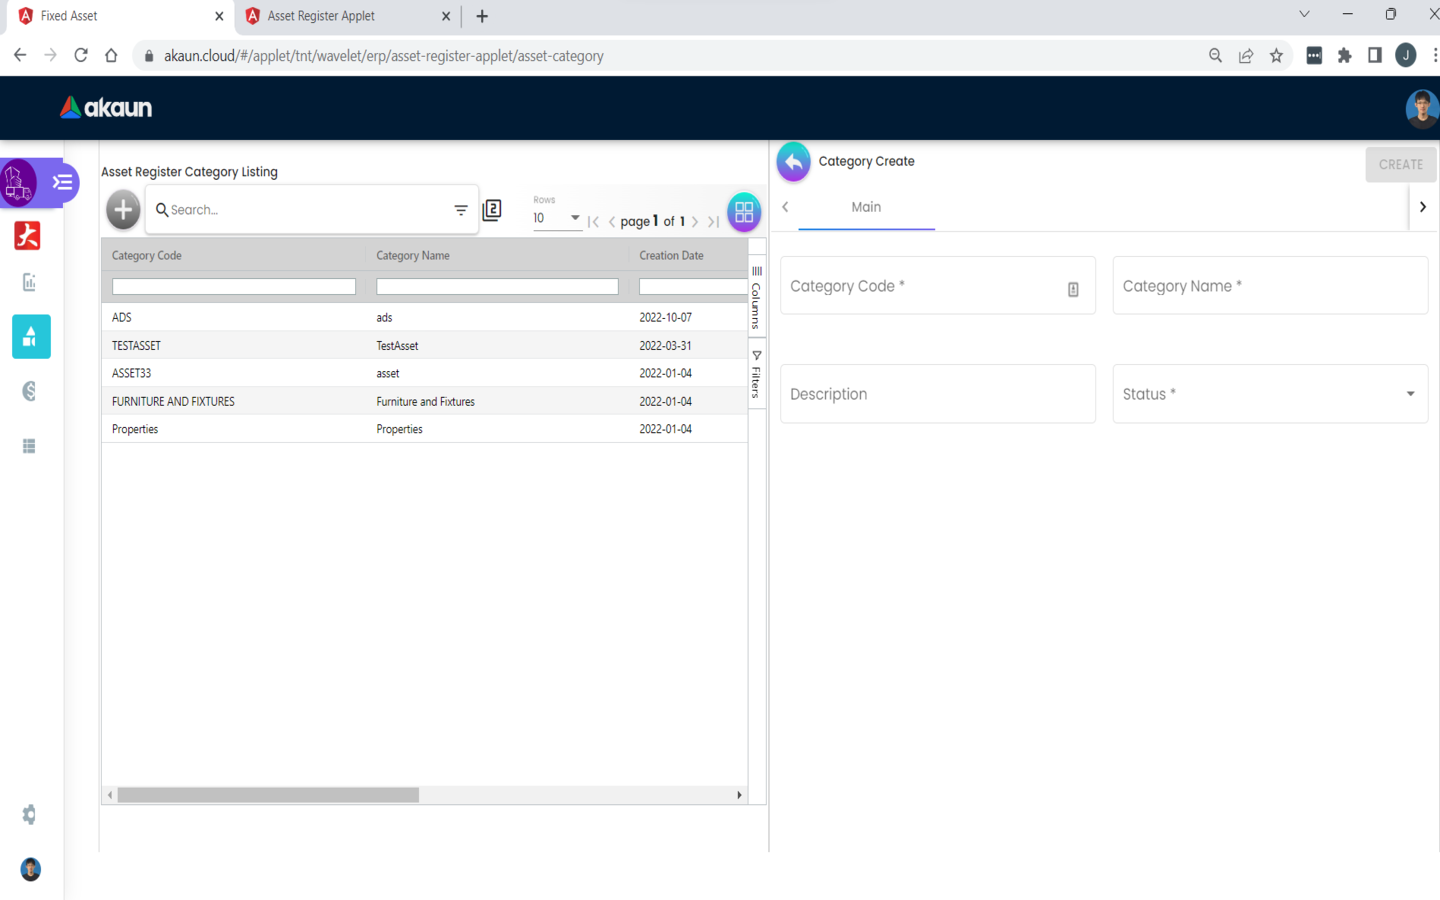
Task: Click the plus icon to add category
Action: (123, 210)
